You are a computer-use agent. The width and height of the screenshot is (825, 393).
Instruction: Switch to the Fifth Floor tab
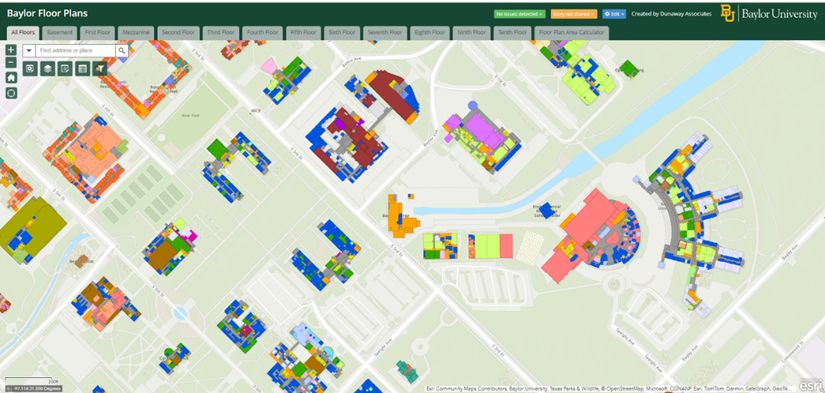(x=303, y=33)
